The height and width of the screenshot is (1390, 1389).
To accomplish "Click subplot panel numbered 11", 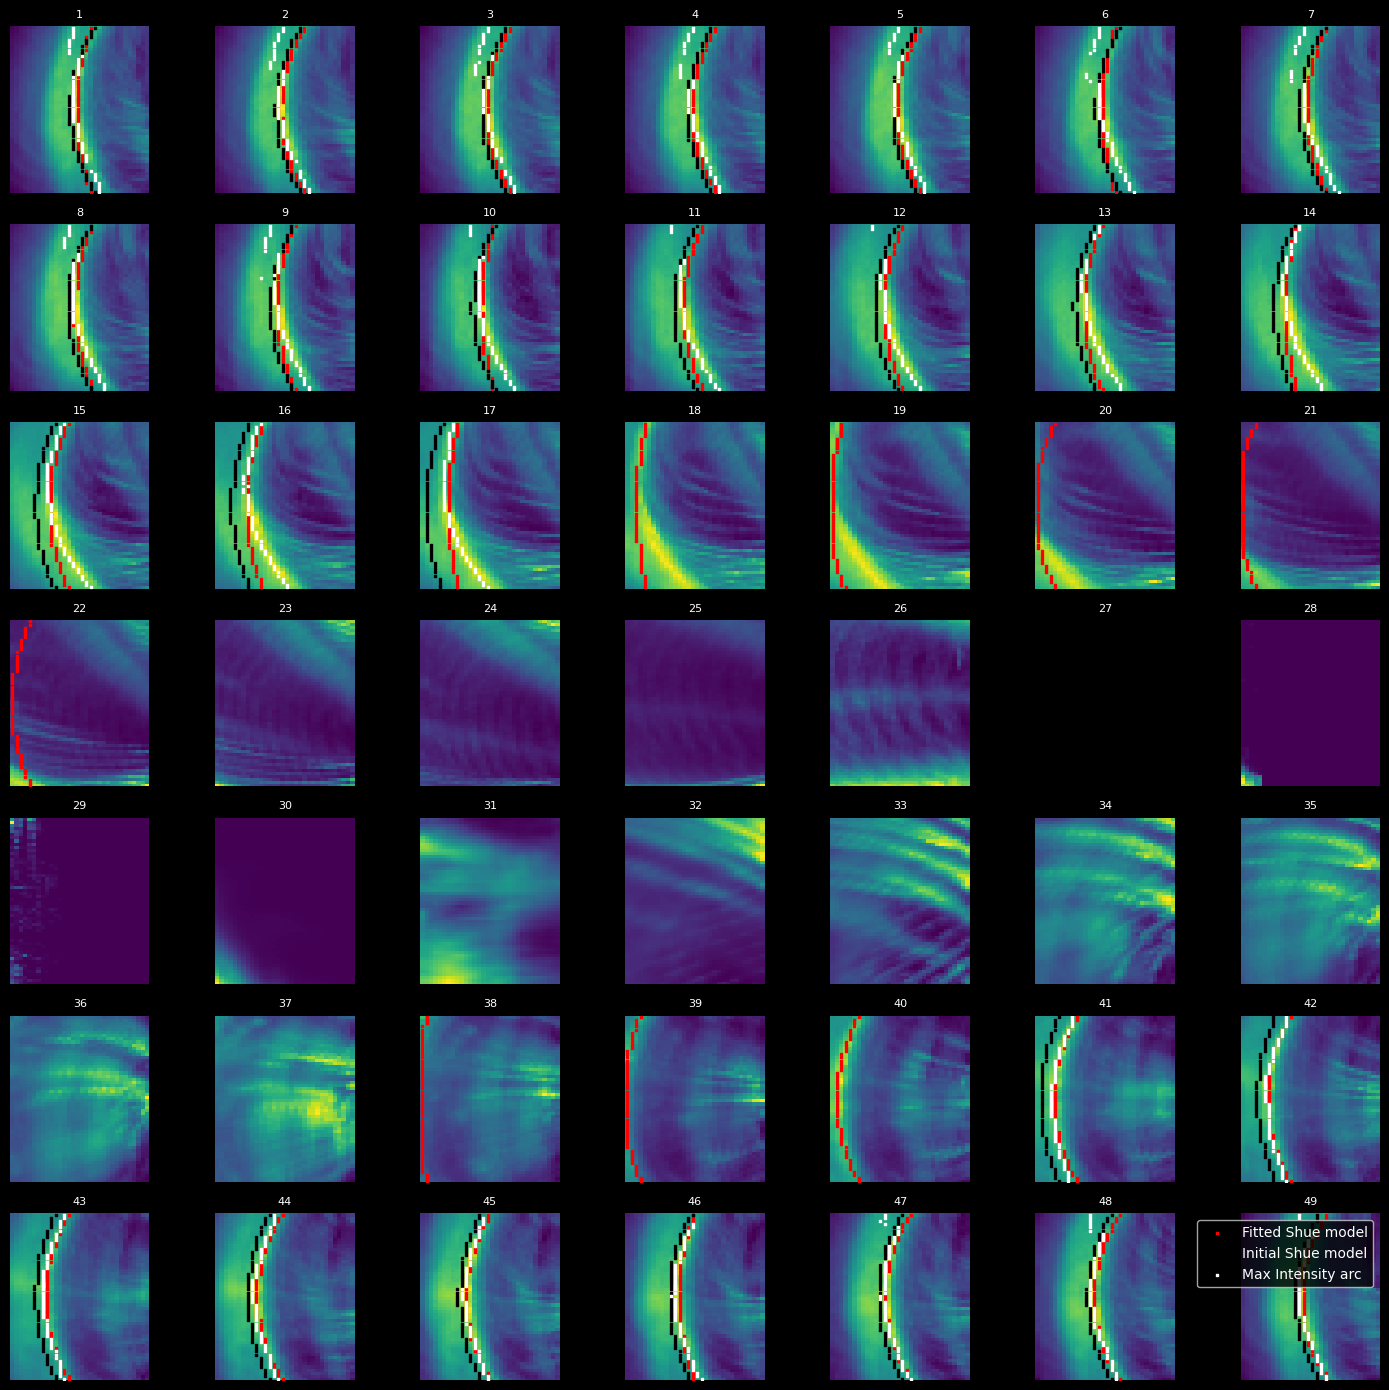I will coord(695,307).
